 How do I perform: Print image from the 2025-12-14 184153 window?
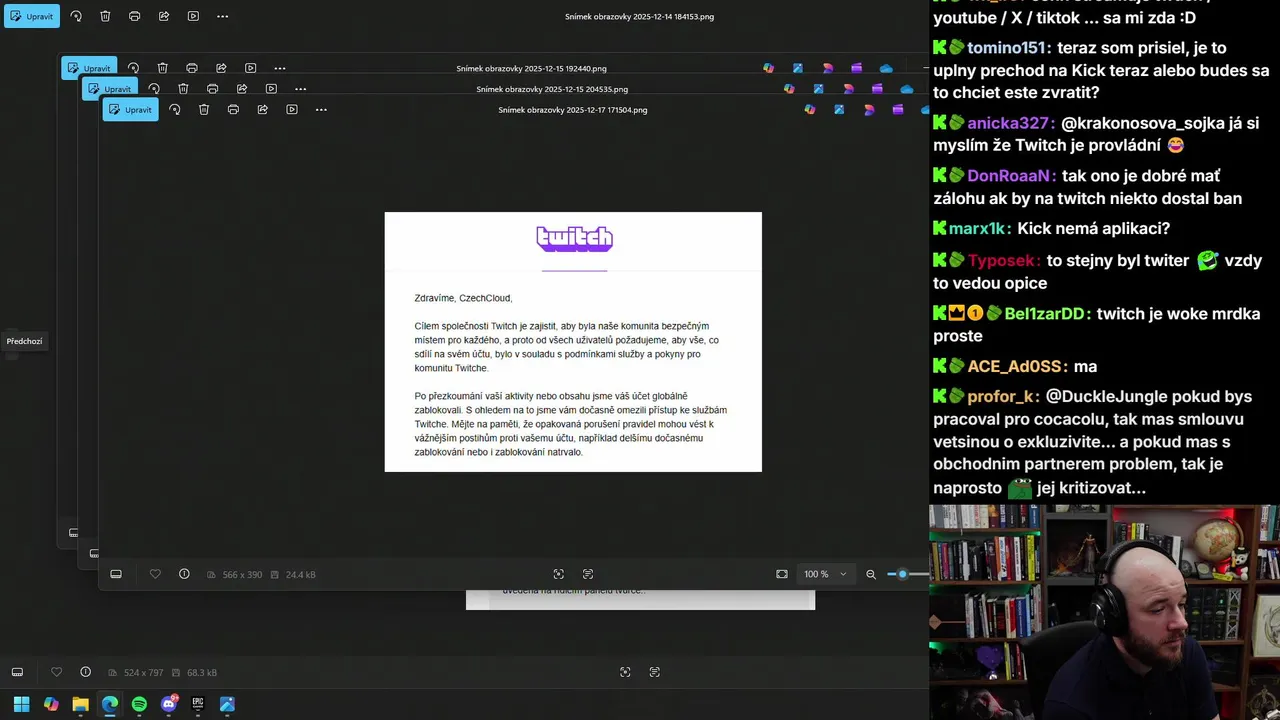coord(134,16)
